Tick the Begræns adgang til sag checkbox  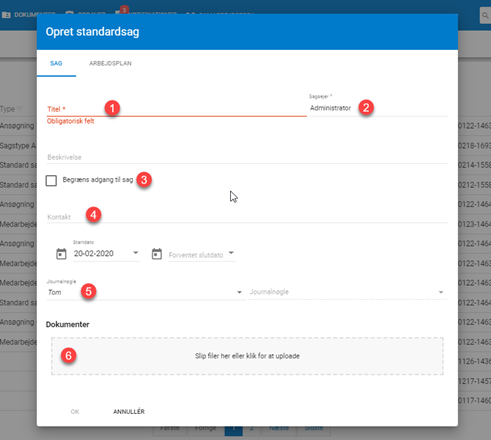coord(51,181)
